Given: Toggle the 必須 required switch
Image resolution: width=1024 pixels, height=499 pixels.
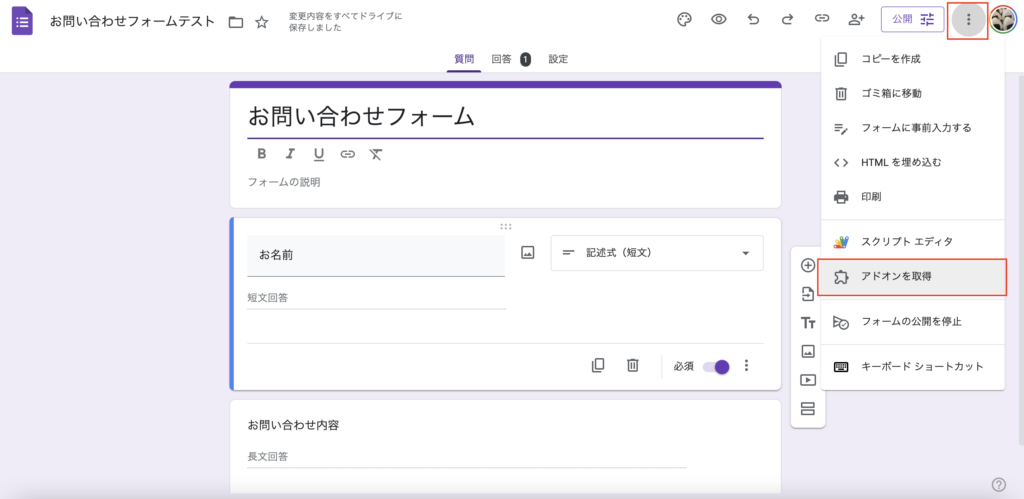Looking at the screenshot, I should click(716, 366).
